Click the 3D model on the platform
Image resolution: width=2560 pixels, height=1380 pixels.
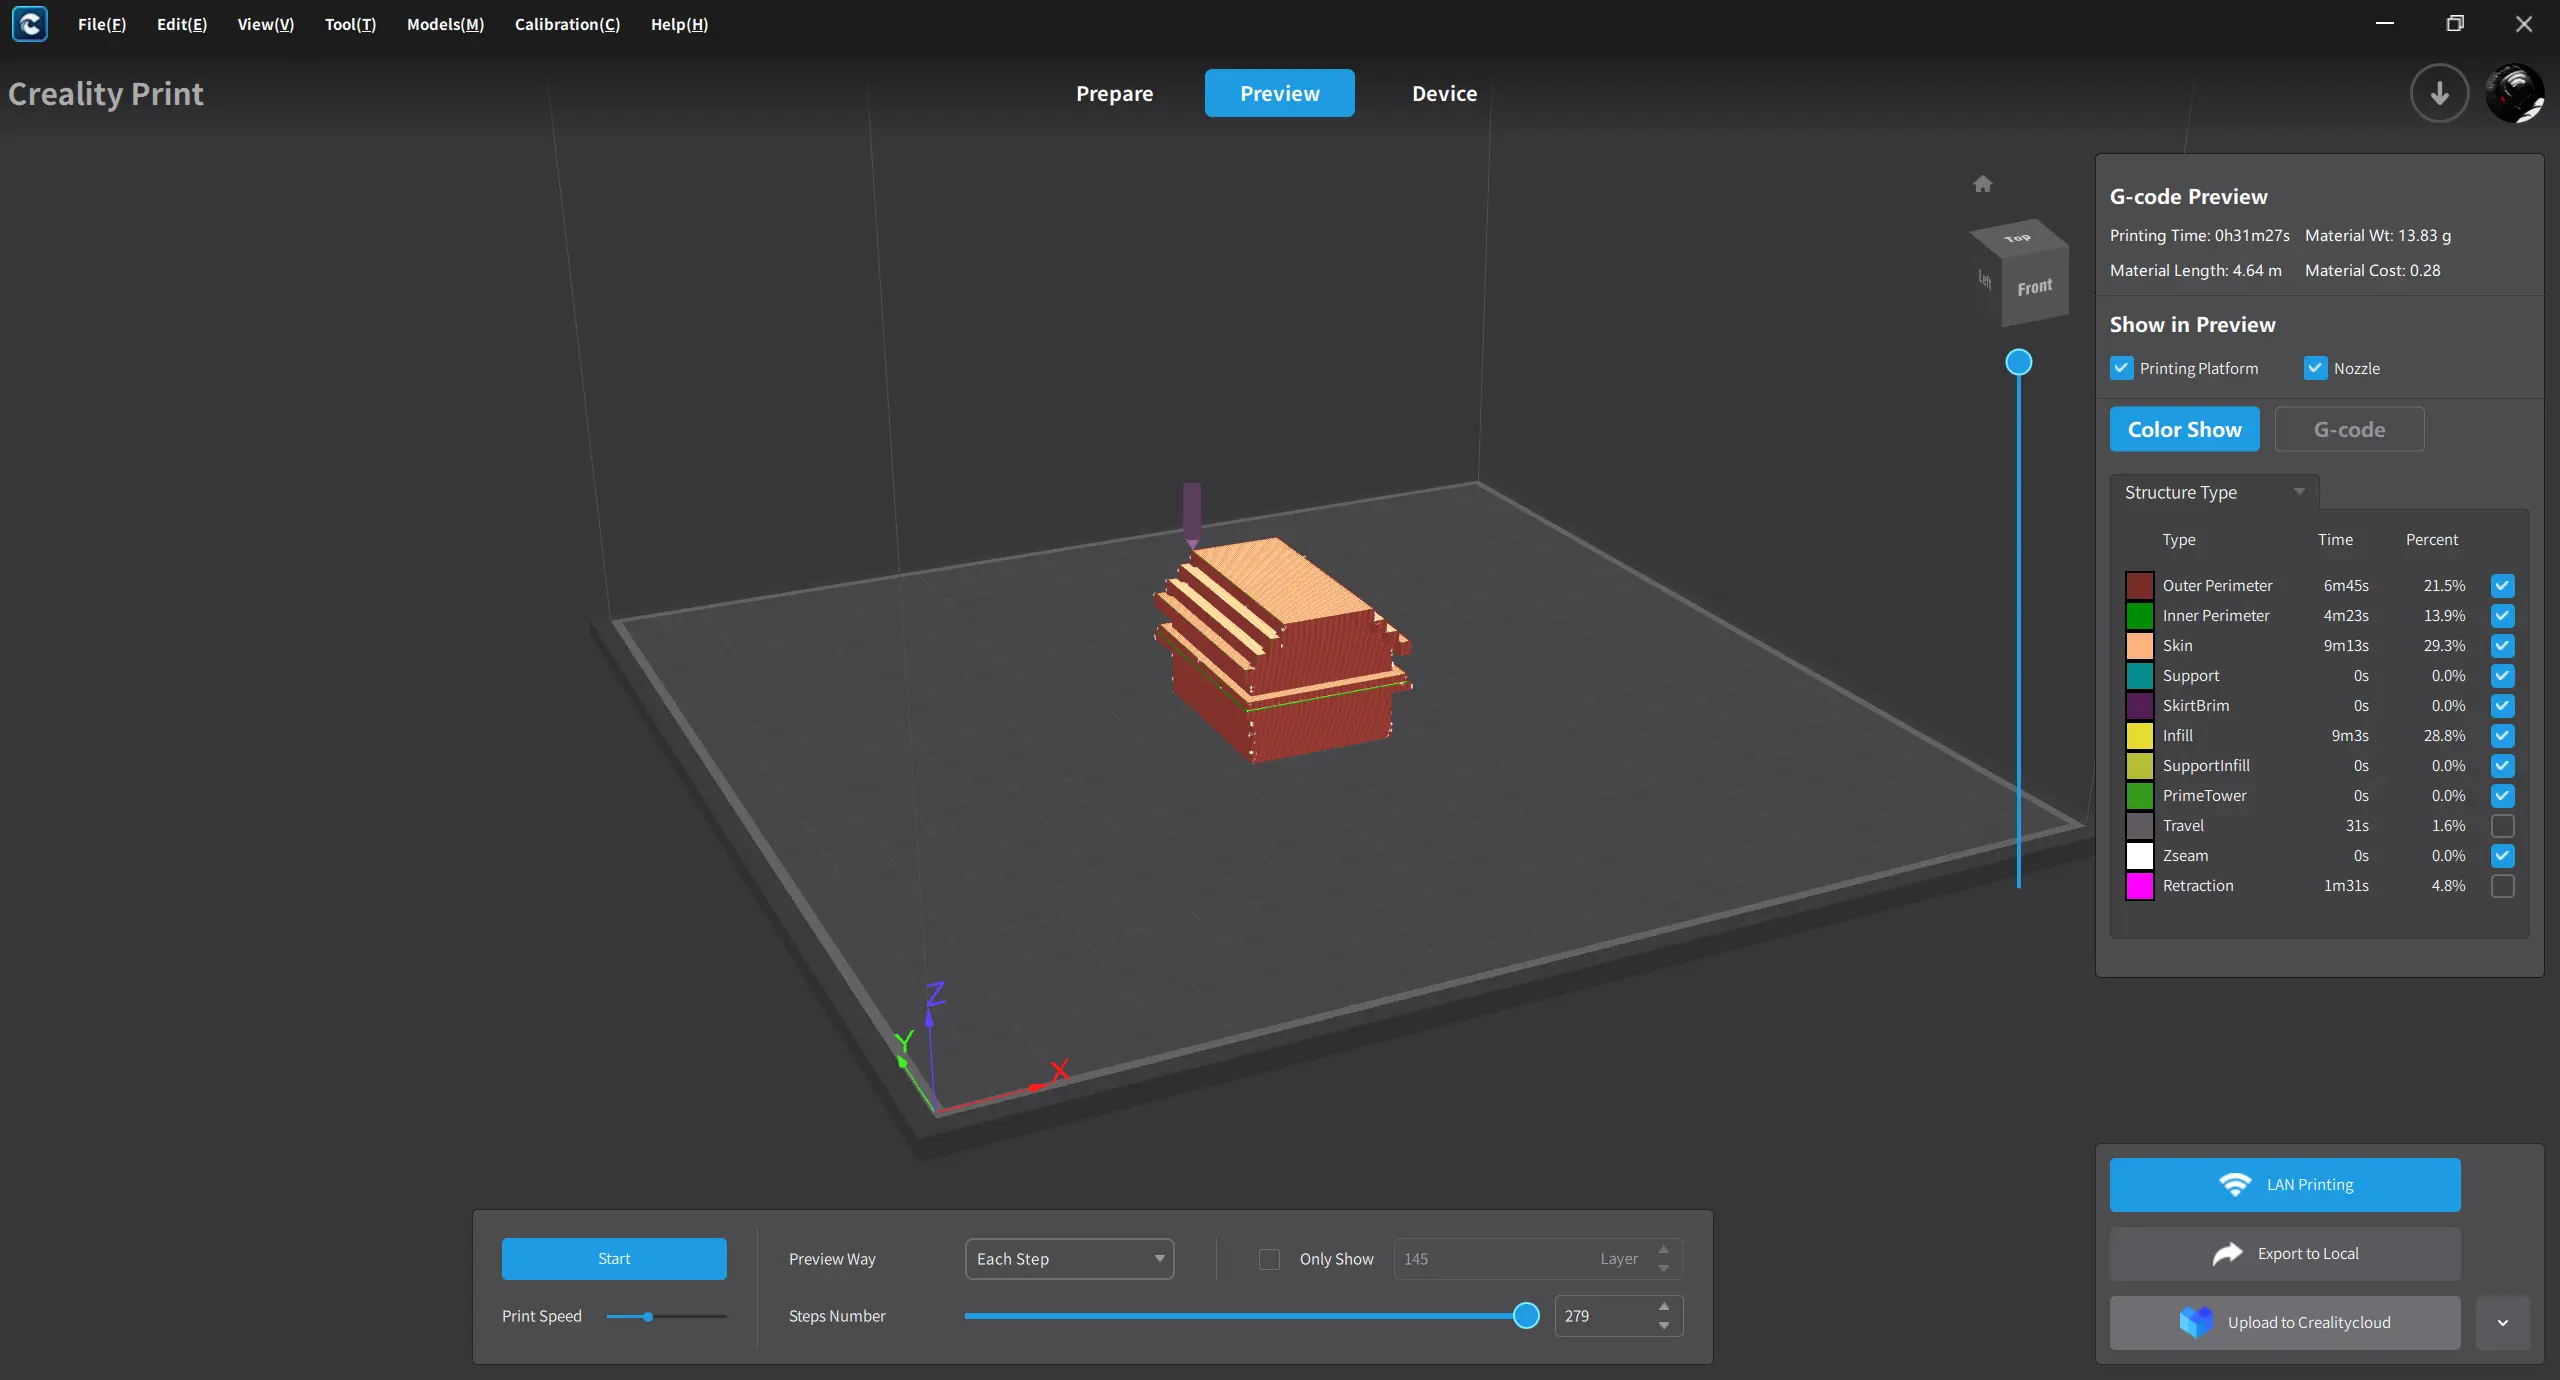(1282, 650)
